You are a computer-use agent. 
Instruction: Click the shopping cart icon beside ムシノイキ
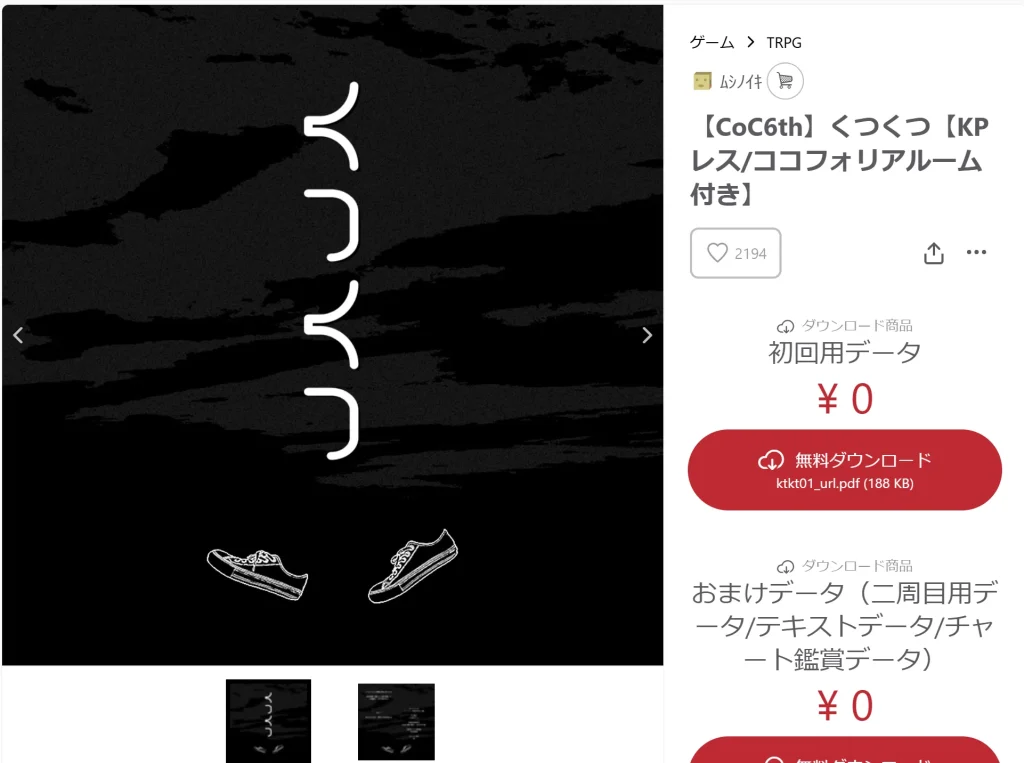[785, 81]
